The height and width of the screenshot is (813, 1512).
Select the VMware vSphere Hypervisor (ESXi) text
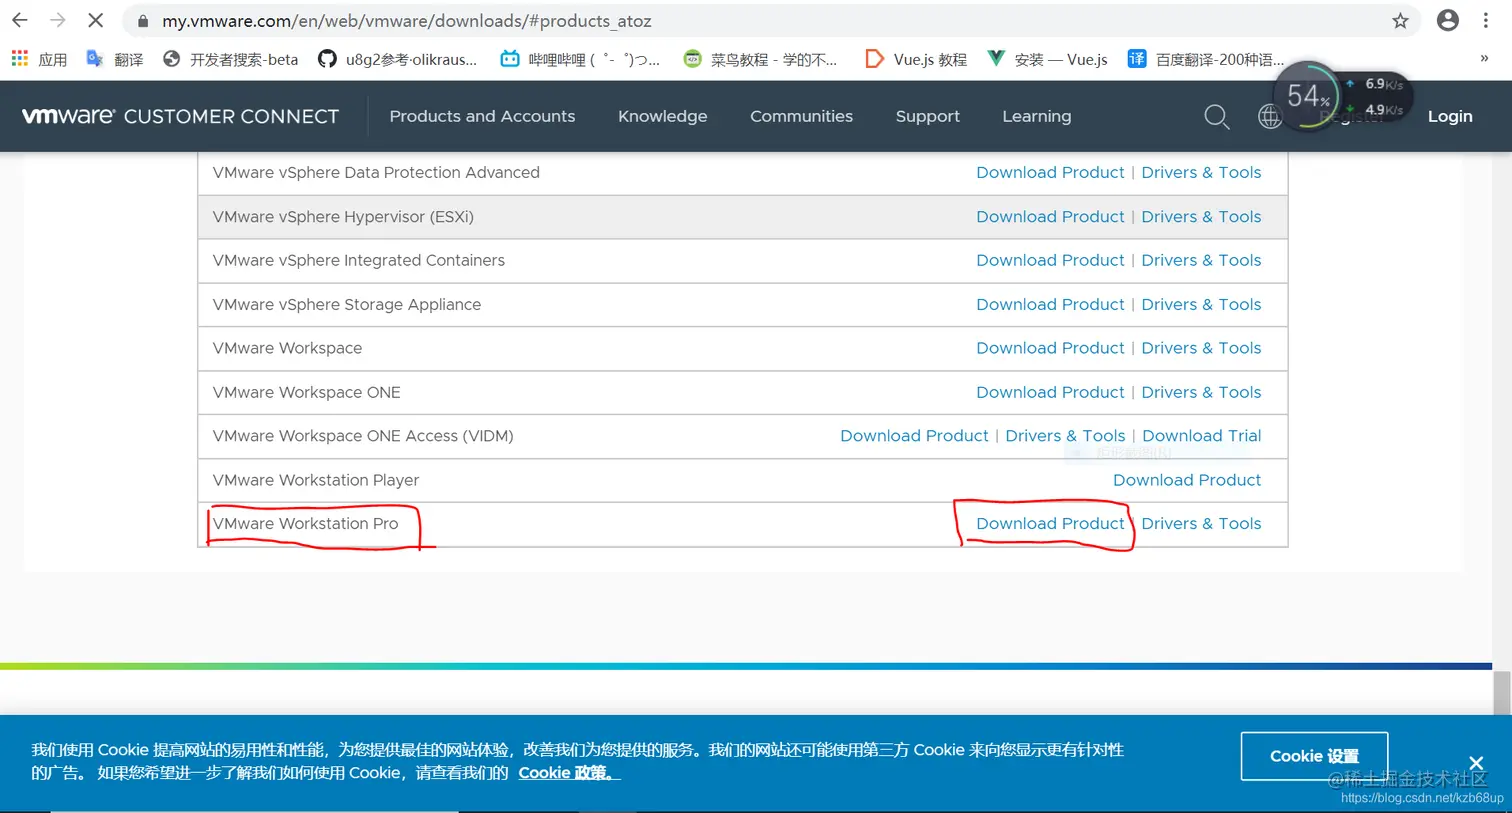343,216
